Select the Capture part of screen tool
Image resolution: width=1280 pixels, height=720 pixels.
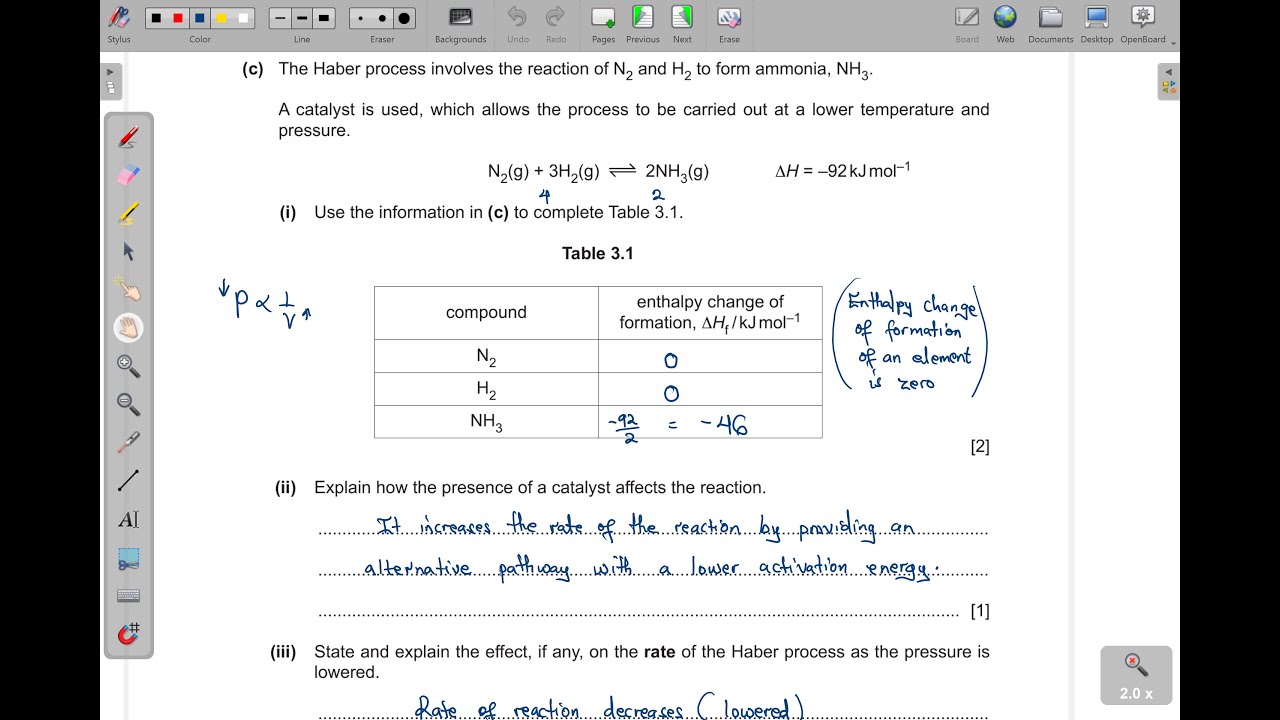tap(128, 558)
